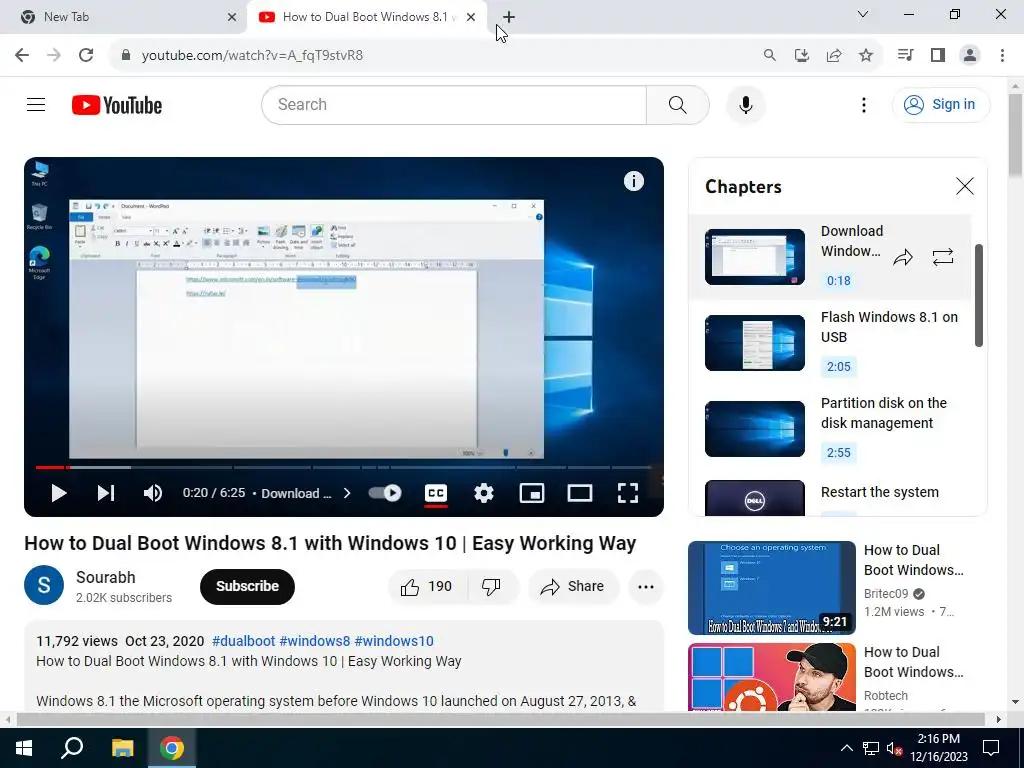1024x768 pixels.
Task: Focus the YouTube search box
Action: point(454,104)
